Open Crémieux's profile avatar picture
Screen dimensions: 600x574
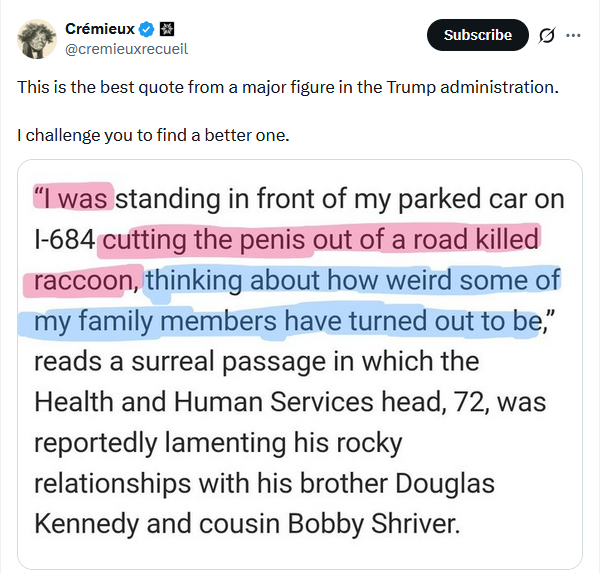tap(37, 39)
